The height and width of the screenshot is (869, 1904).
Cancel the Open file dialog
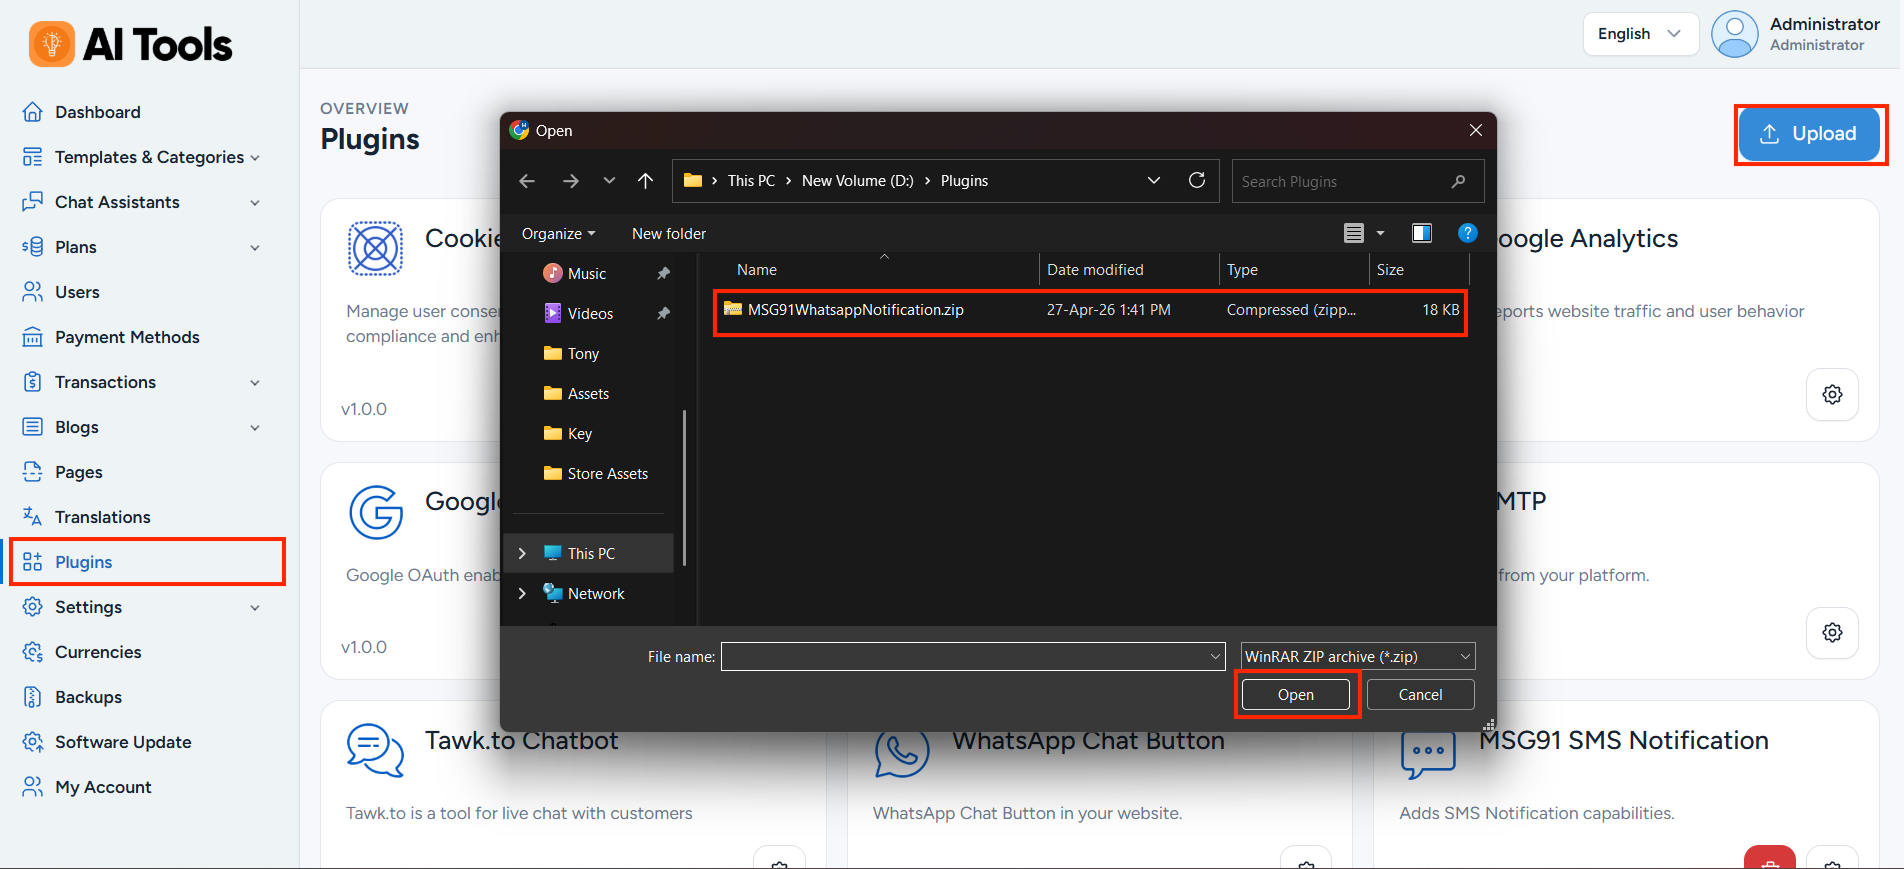tap(1420, 695)
